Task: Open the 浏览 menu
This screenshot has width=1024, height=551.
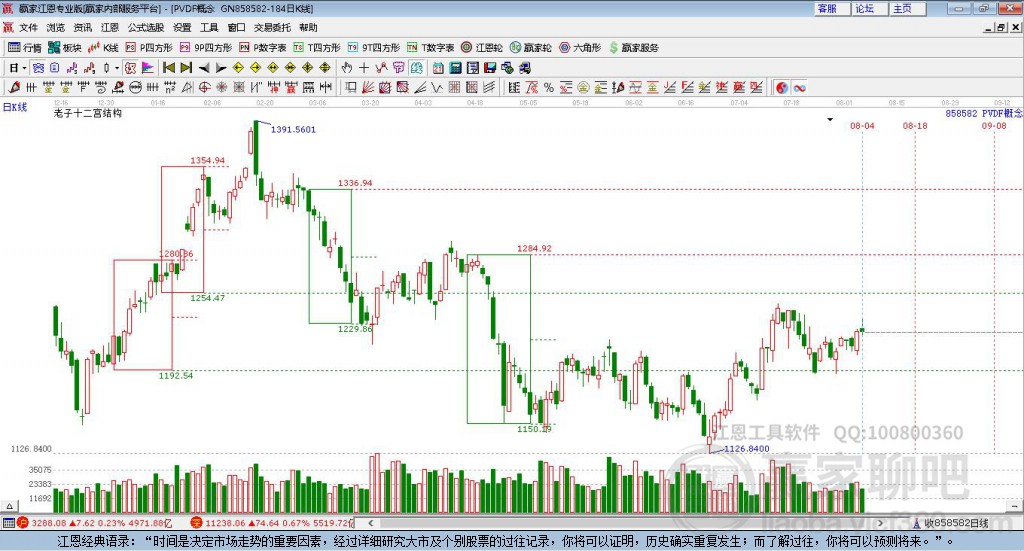Action: click(56, 27)
